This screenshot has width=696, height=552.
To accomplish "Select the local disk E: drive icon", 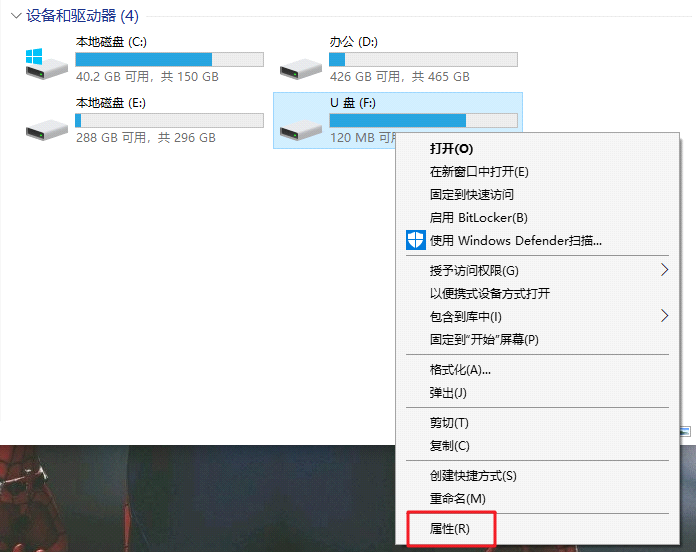I will 47,130.
